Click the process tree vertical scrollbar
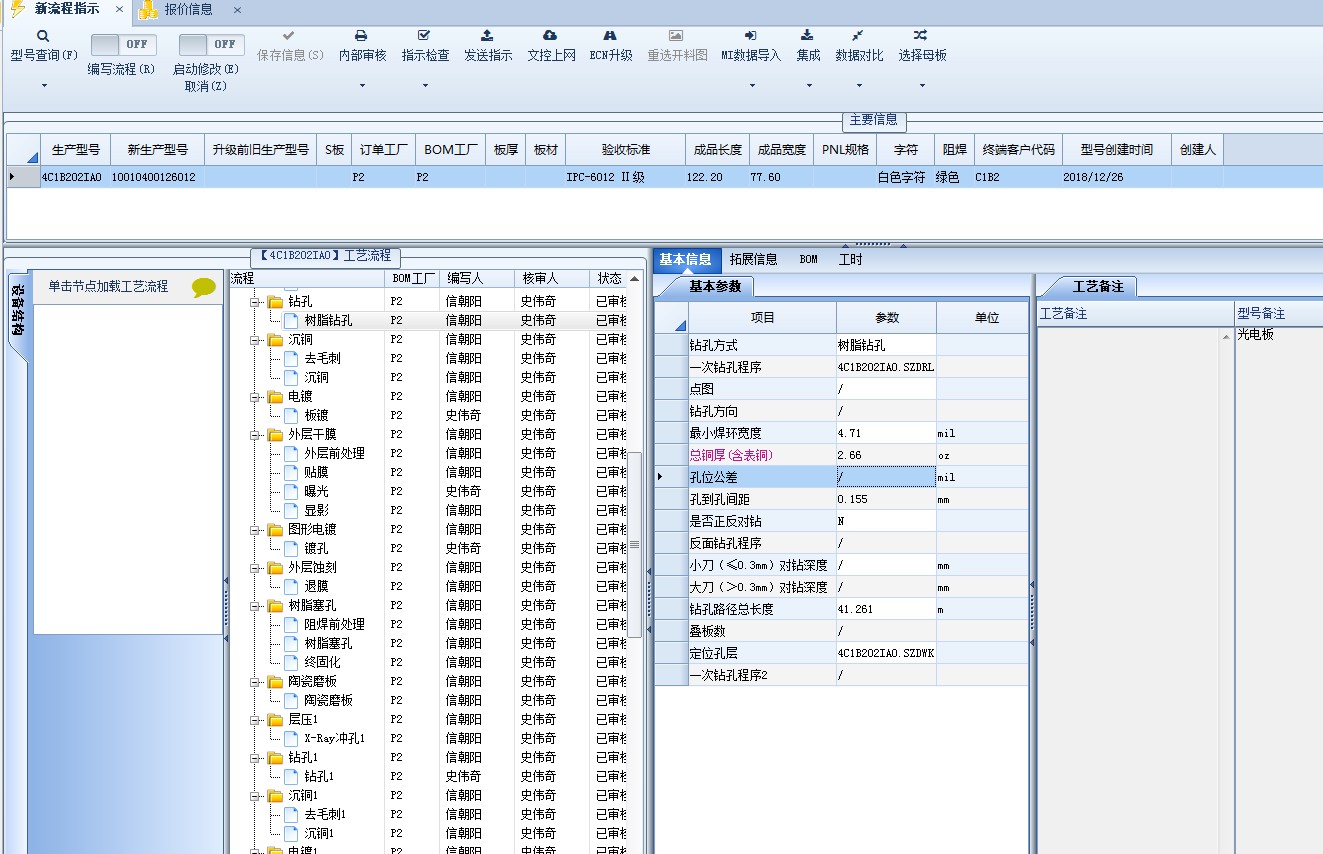1323x854 pixels. click(x=634, y=545)
